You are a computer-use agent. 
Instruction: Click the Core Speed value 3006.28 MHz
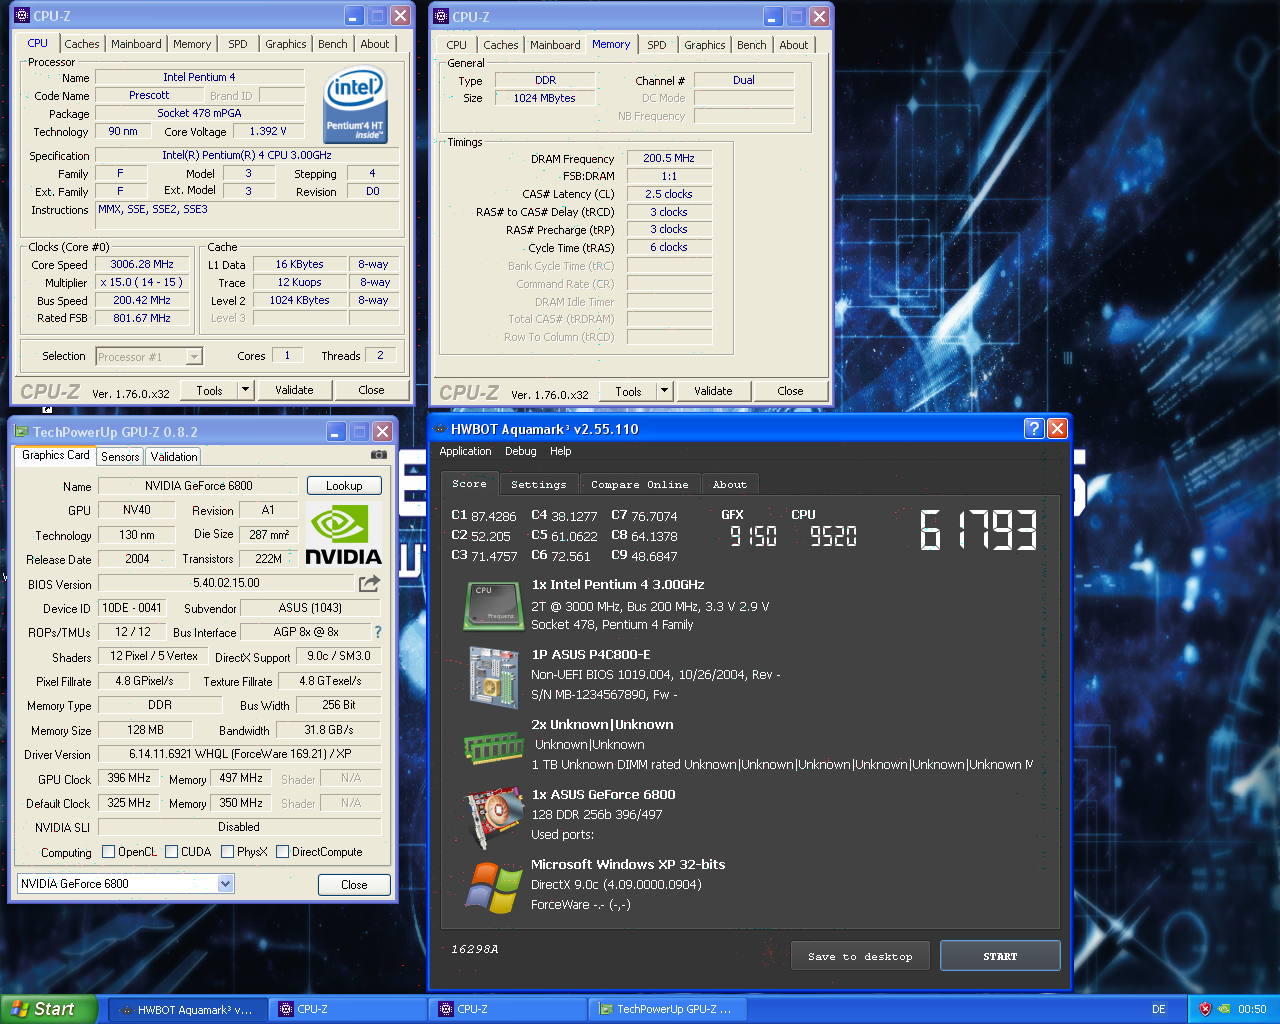click(142, 265)
